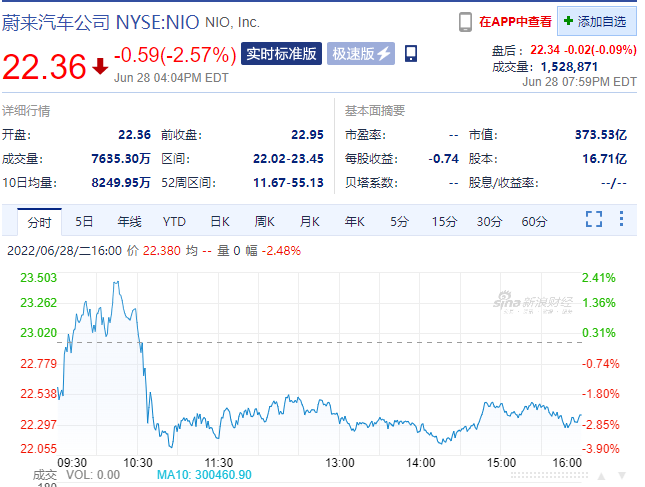The image size is (645, 487).
Task: Click the phone icon beside 在APP中查看
Action: (465, 22)
